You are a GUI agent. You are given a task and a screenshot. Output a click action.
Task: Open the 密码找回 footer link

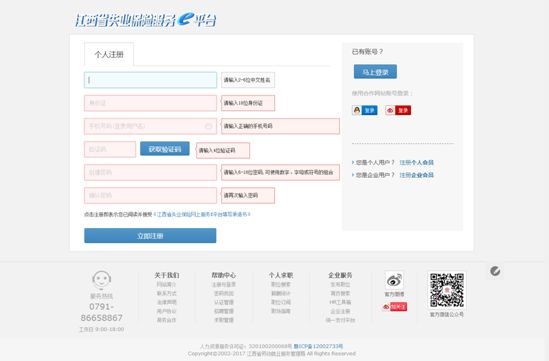pyautogui.click(x=224, y=293)
